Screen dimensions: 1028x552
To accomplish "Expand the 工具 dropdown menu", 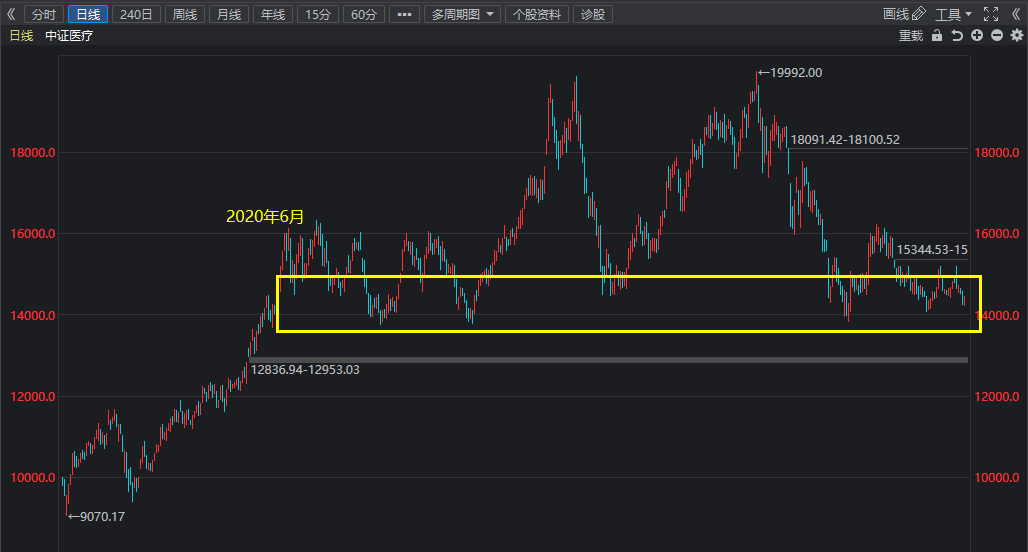I will pyautogui.click(x=953, y=14).
